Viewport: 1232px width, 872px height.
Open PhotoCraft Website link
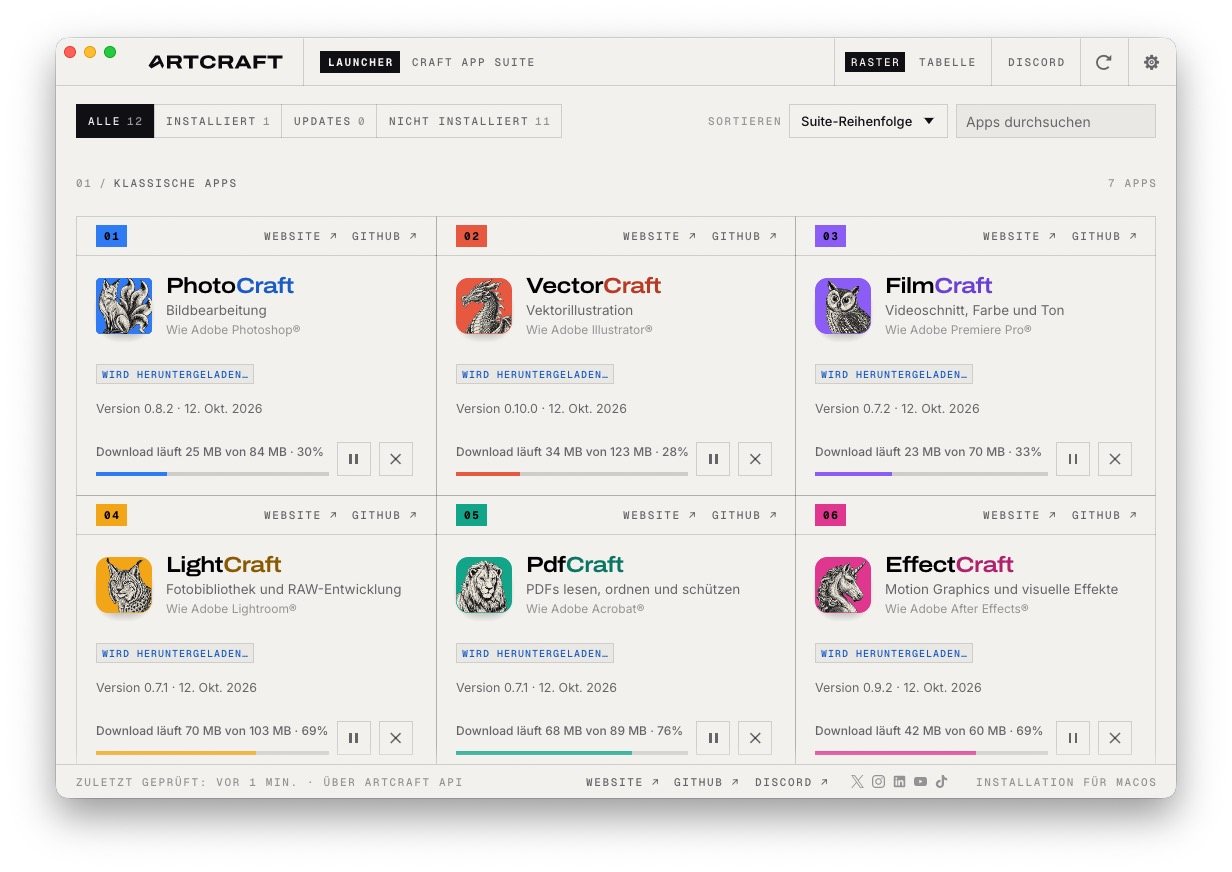coord(300,236)
